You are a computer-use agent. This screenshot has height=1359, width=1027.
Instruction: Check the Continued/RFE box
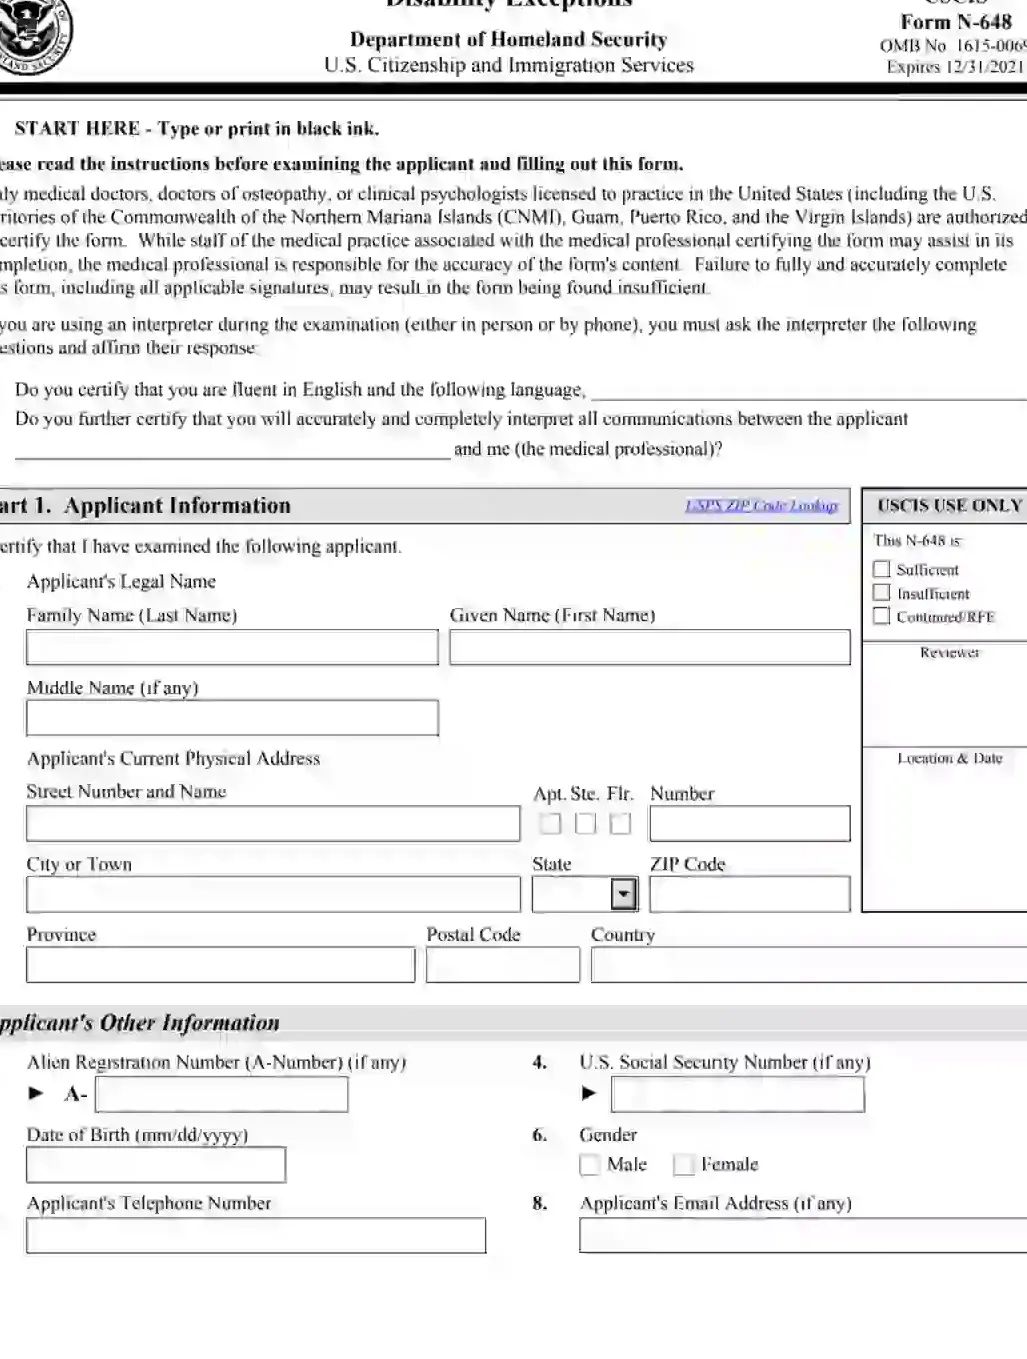tap(882, 616)
